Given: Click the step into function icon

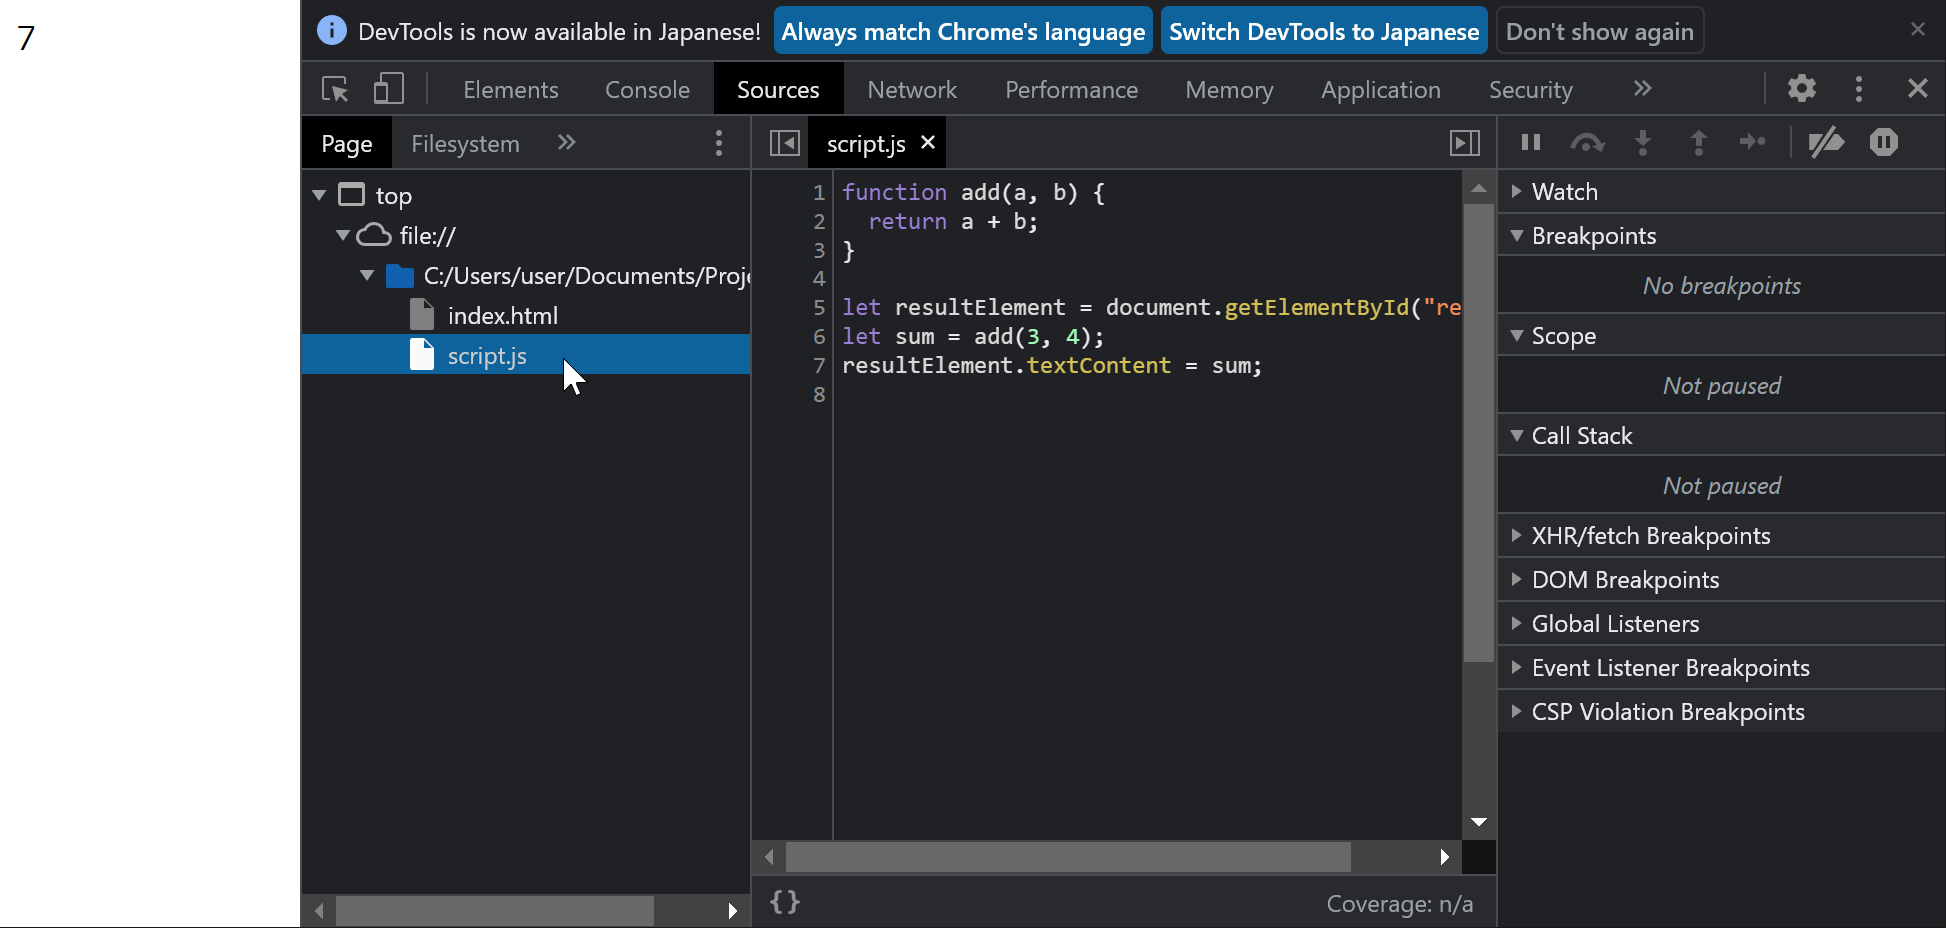Looking at the screenshot, I should point(1643,143).
